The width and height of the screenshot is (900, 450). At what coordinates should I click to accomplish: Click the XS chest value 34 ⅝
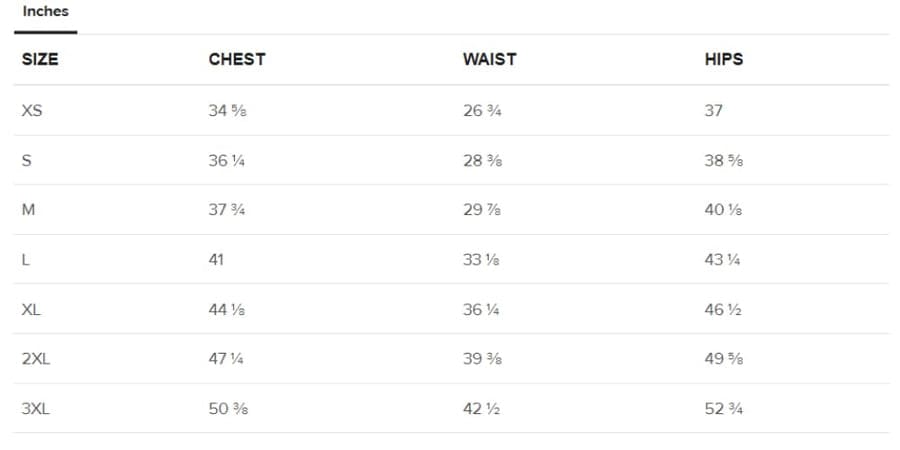tap(227, 110)
